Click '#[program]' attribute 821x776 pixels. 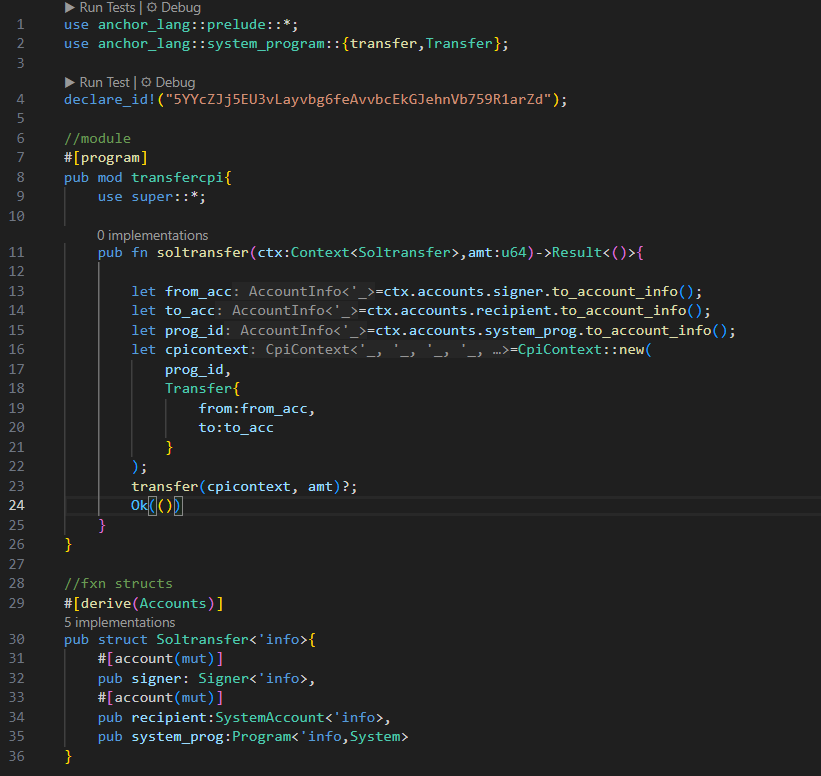click(x=106, y=158)
